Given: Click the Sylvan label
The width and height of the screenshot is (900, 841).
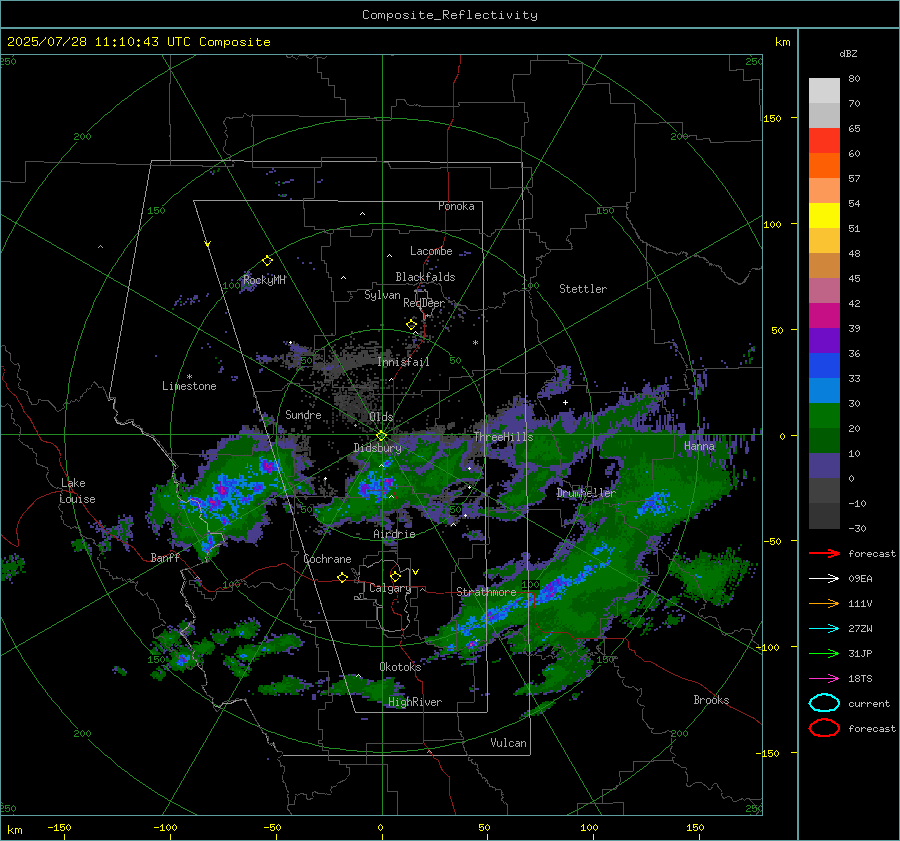Looking at the screenshot, I should tap(382, 295).
